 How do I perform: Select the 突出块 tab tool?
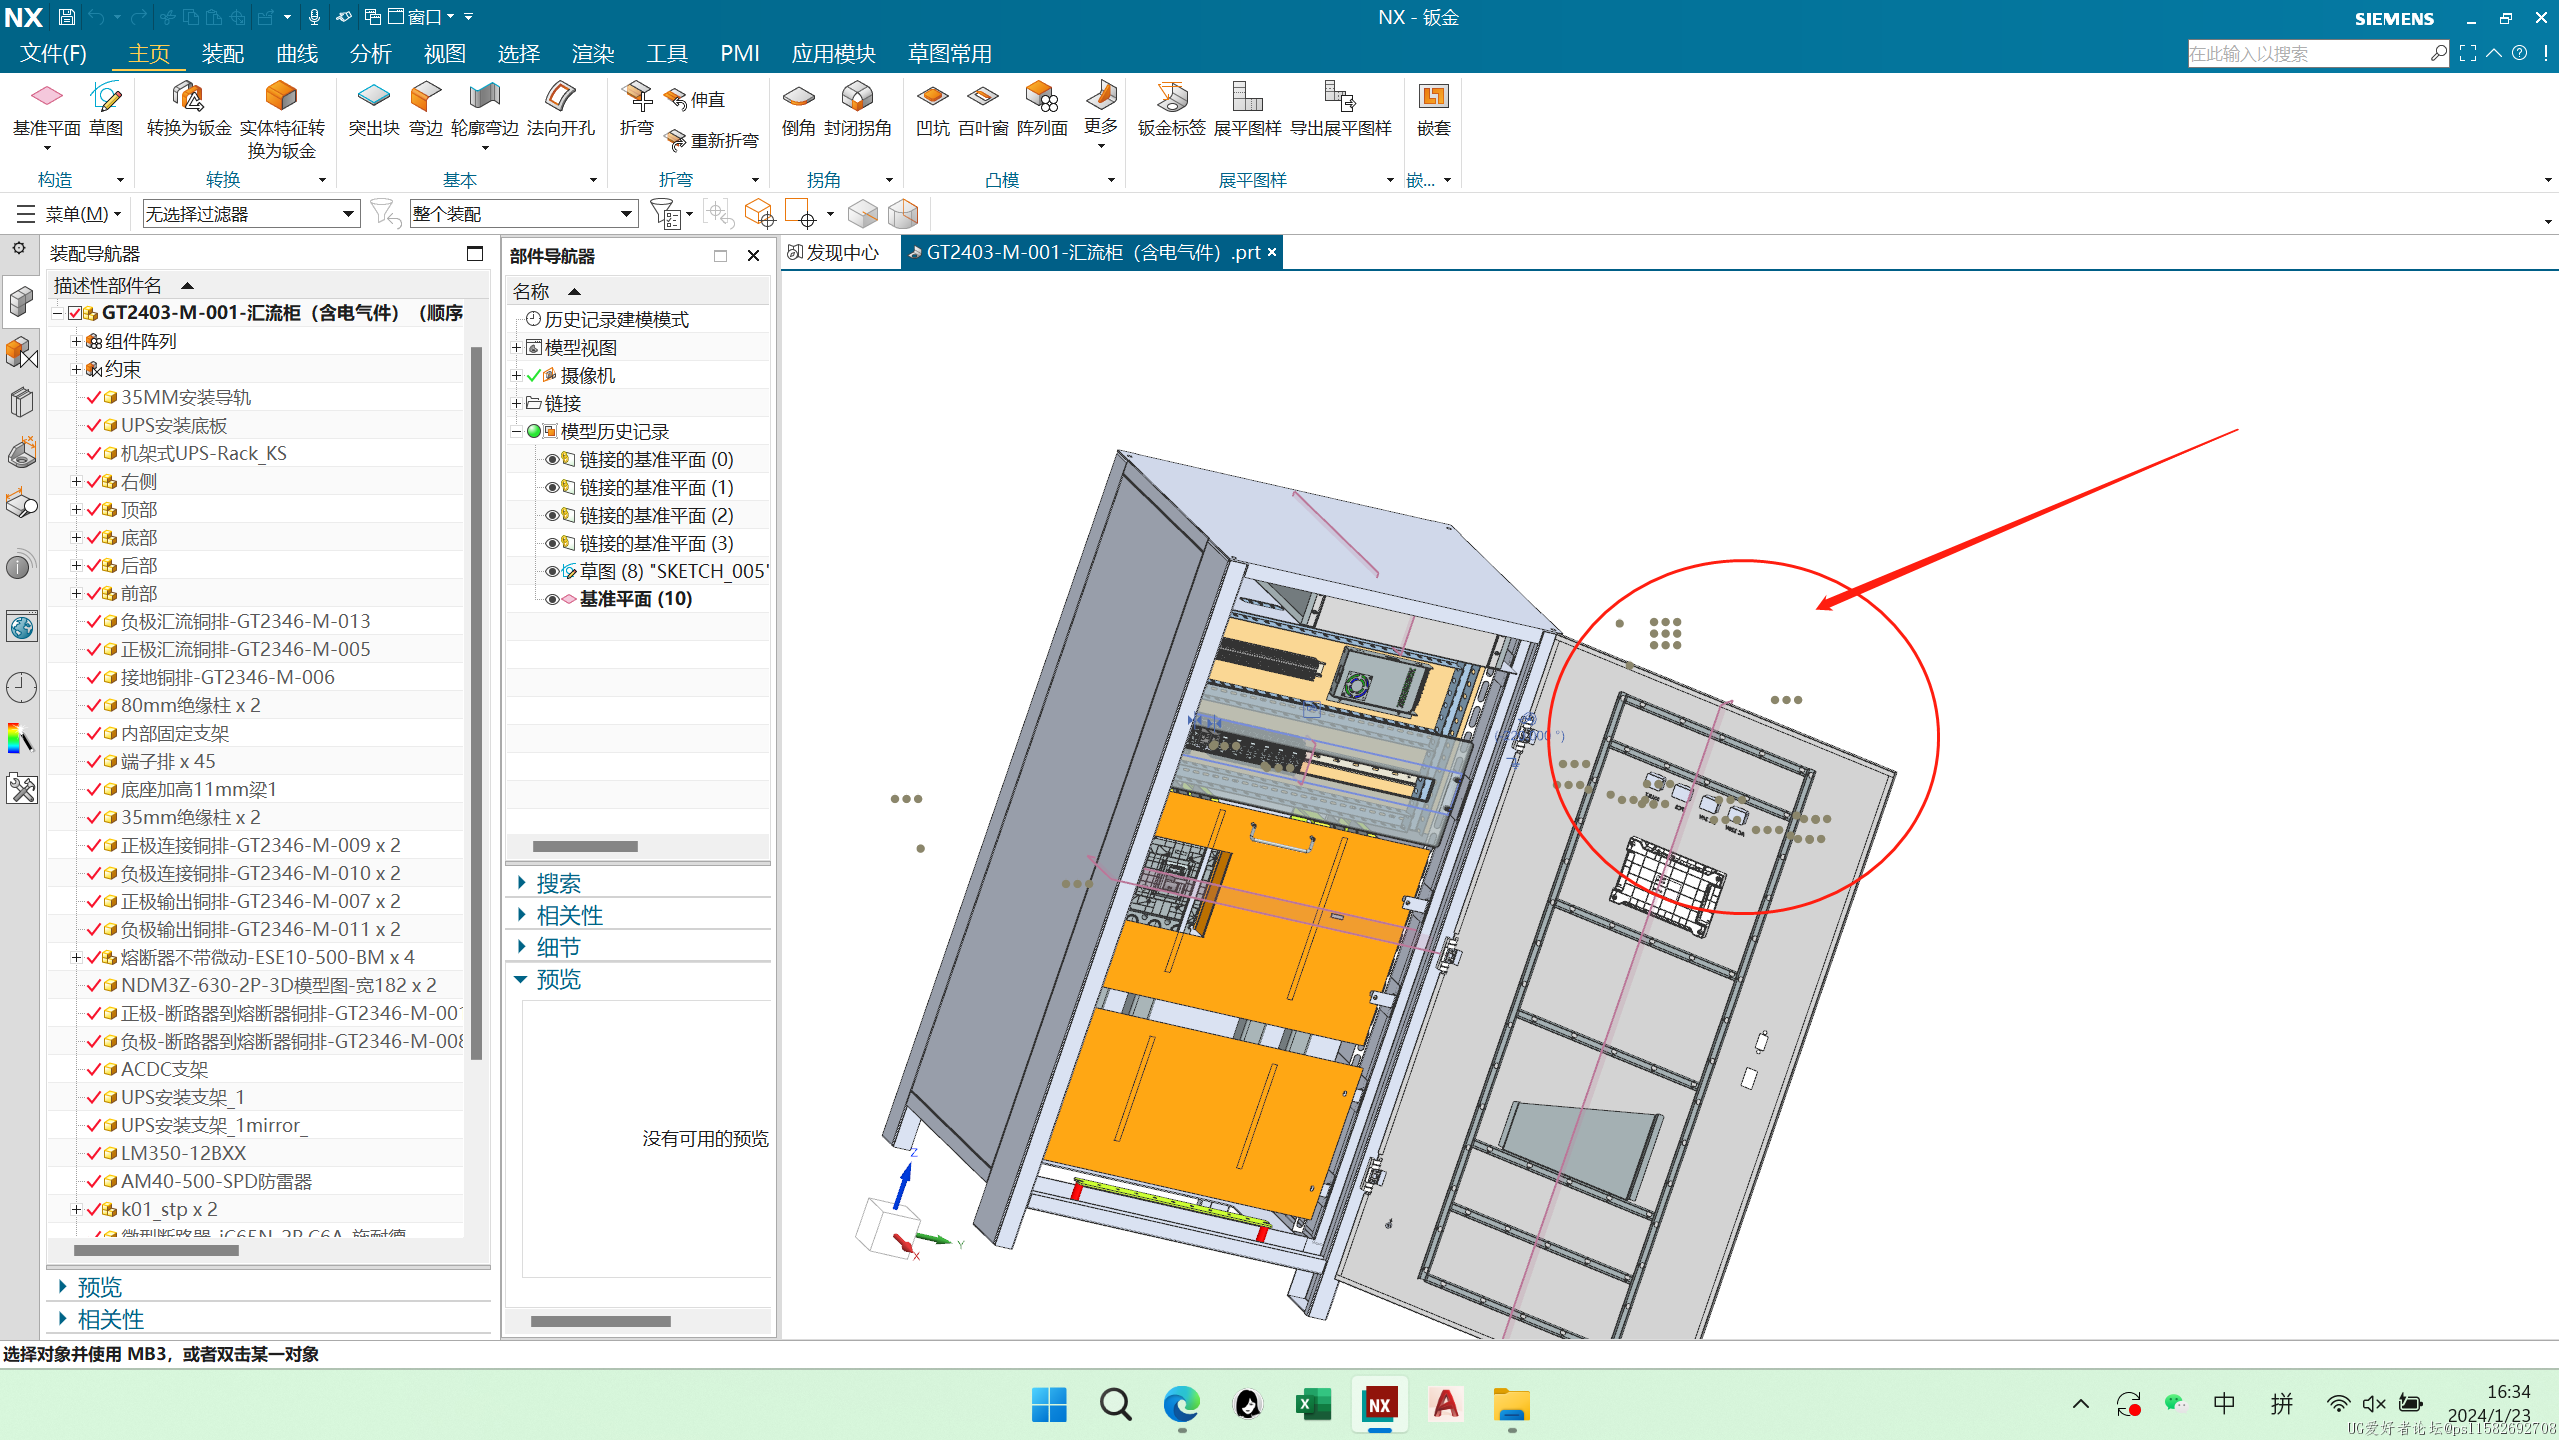373,108
